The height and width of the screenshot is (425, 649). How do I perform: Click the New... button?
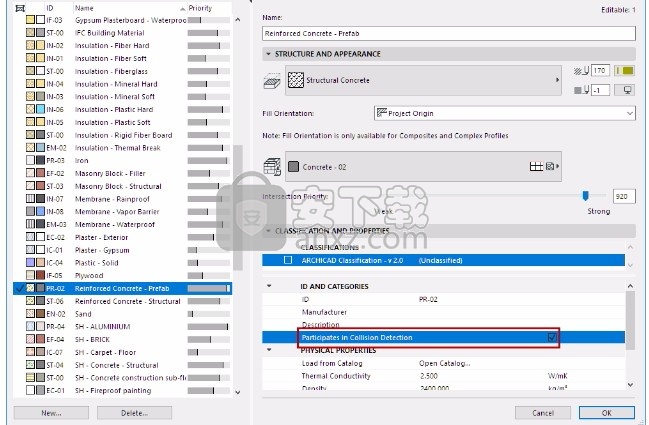51,413
